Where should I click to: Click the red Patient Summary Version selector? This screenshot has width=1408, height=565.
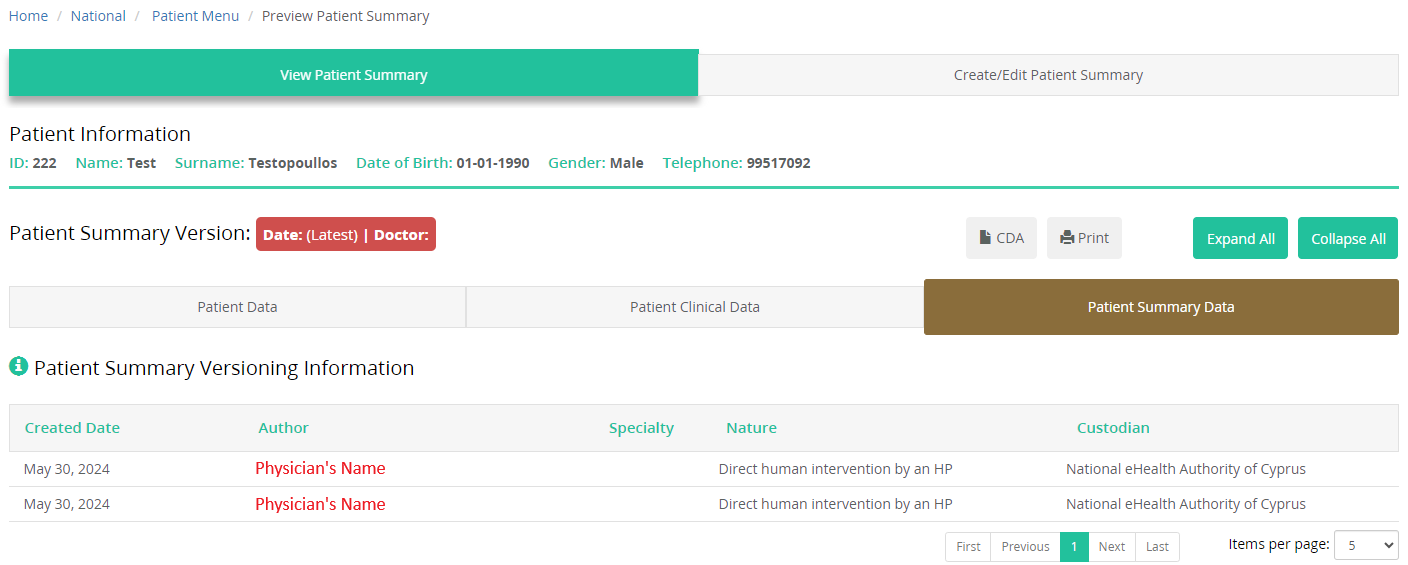point(345,235)
